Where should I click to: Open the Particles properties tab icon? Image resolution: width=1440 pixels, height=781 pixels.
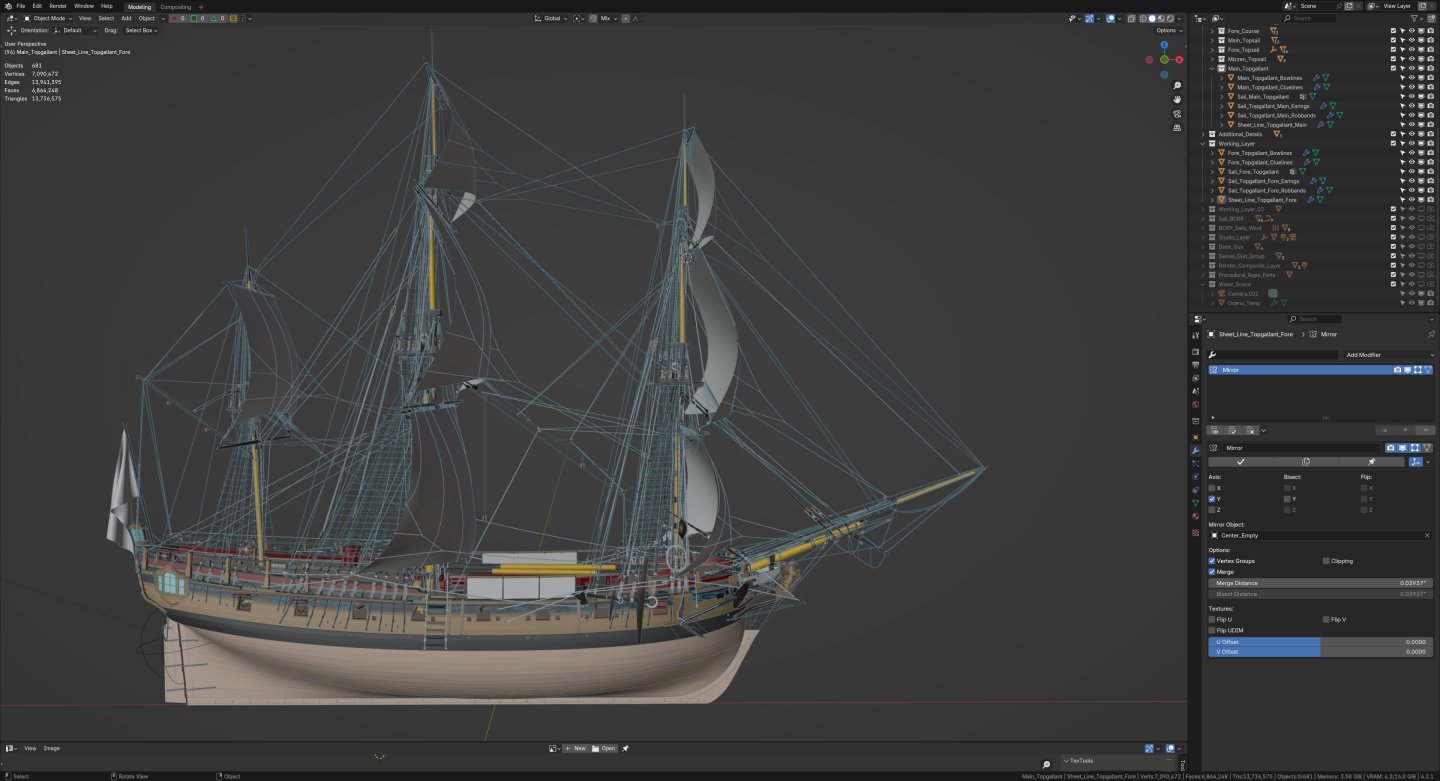click(x=1195, y=463)
